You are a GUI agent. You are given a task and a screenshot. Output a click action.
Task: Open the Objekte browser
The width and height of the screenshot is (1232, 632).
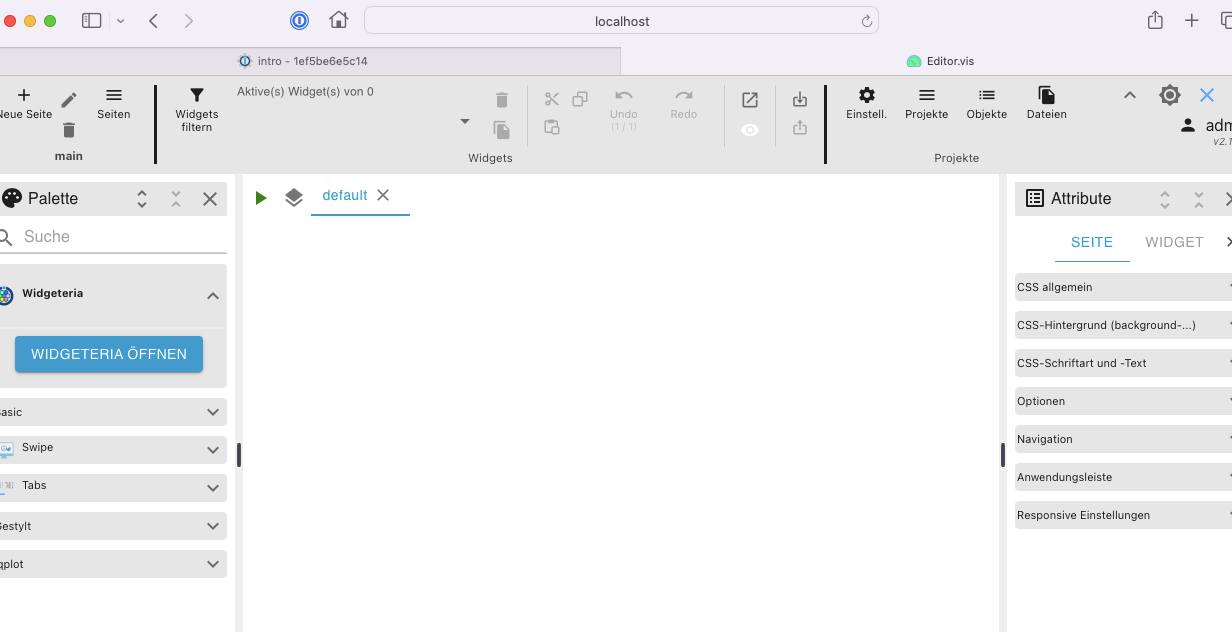coord(987,103)
